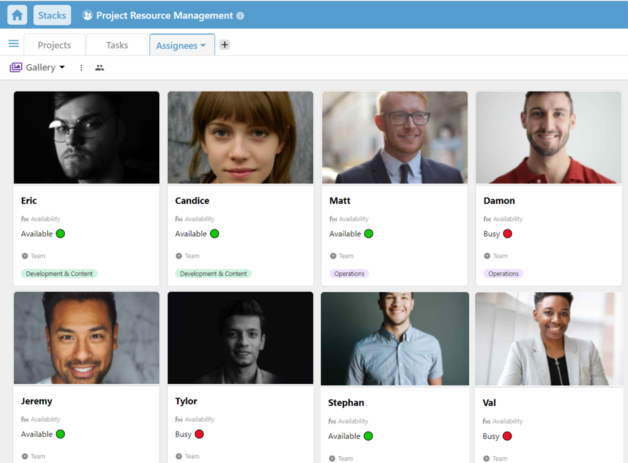
Task: Click the info icon beside project title
Action: (240, 16)
